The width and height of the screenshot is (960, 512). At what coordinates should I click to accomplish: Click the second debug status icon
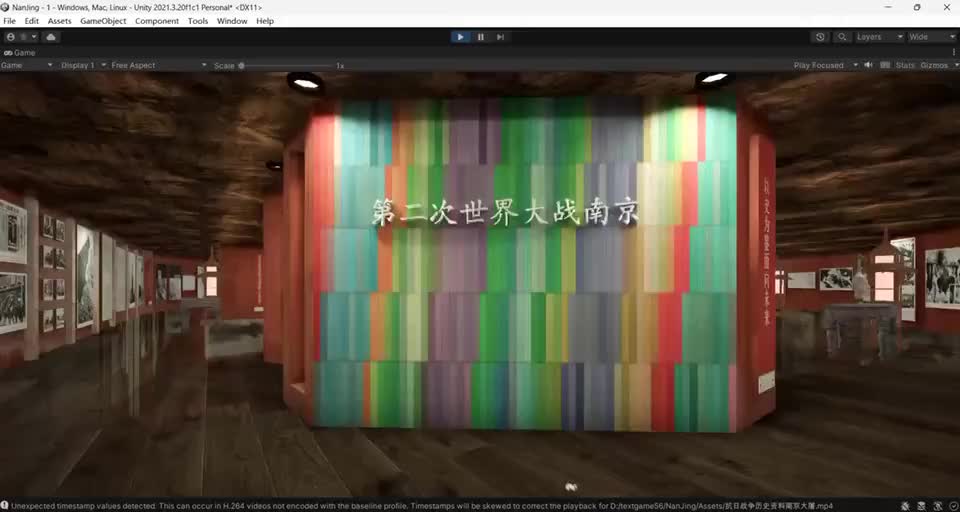[x=922, y=506]
